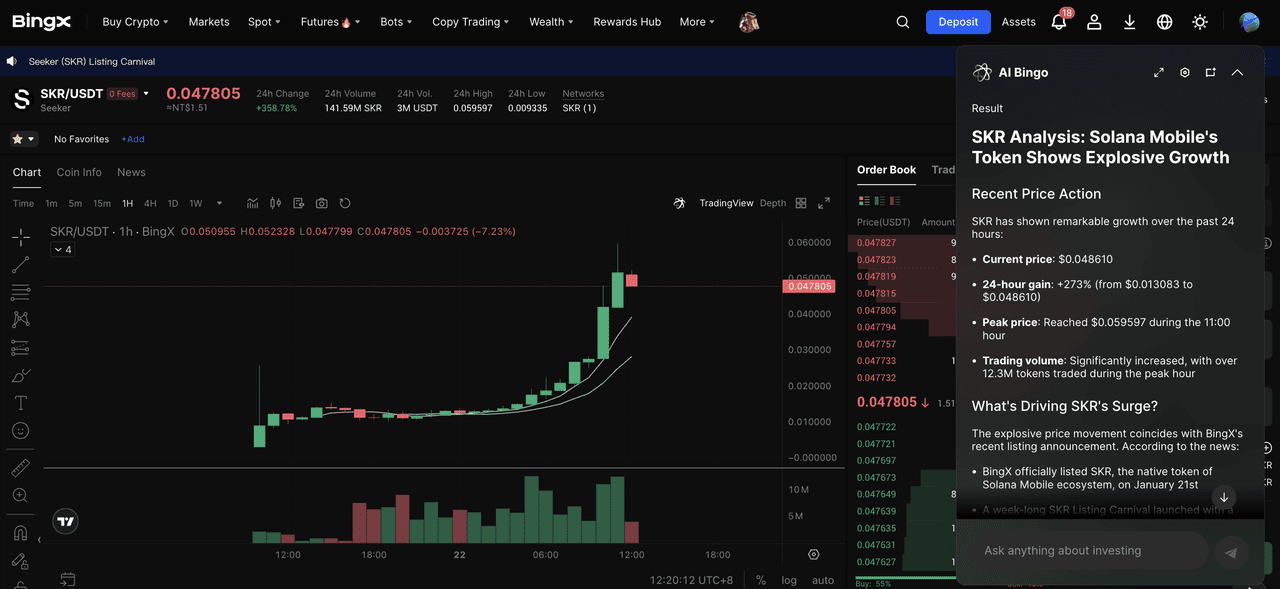This screenshot has width=1280, height=589.
Task: Toggle percent scale on the chart
Action: 761,580
